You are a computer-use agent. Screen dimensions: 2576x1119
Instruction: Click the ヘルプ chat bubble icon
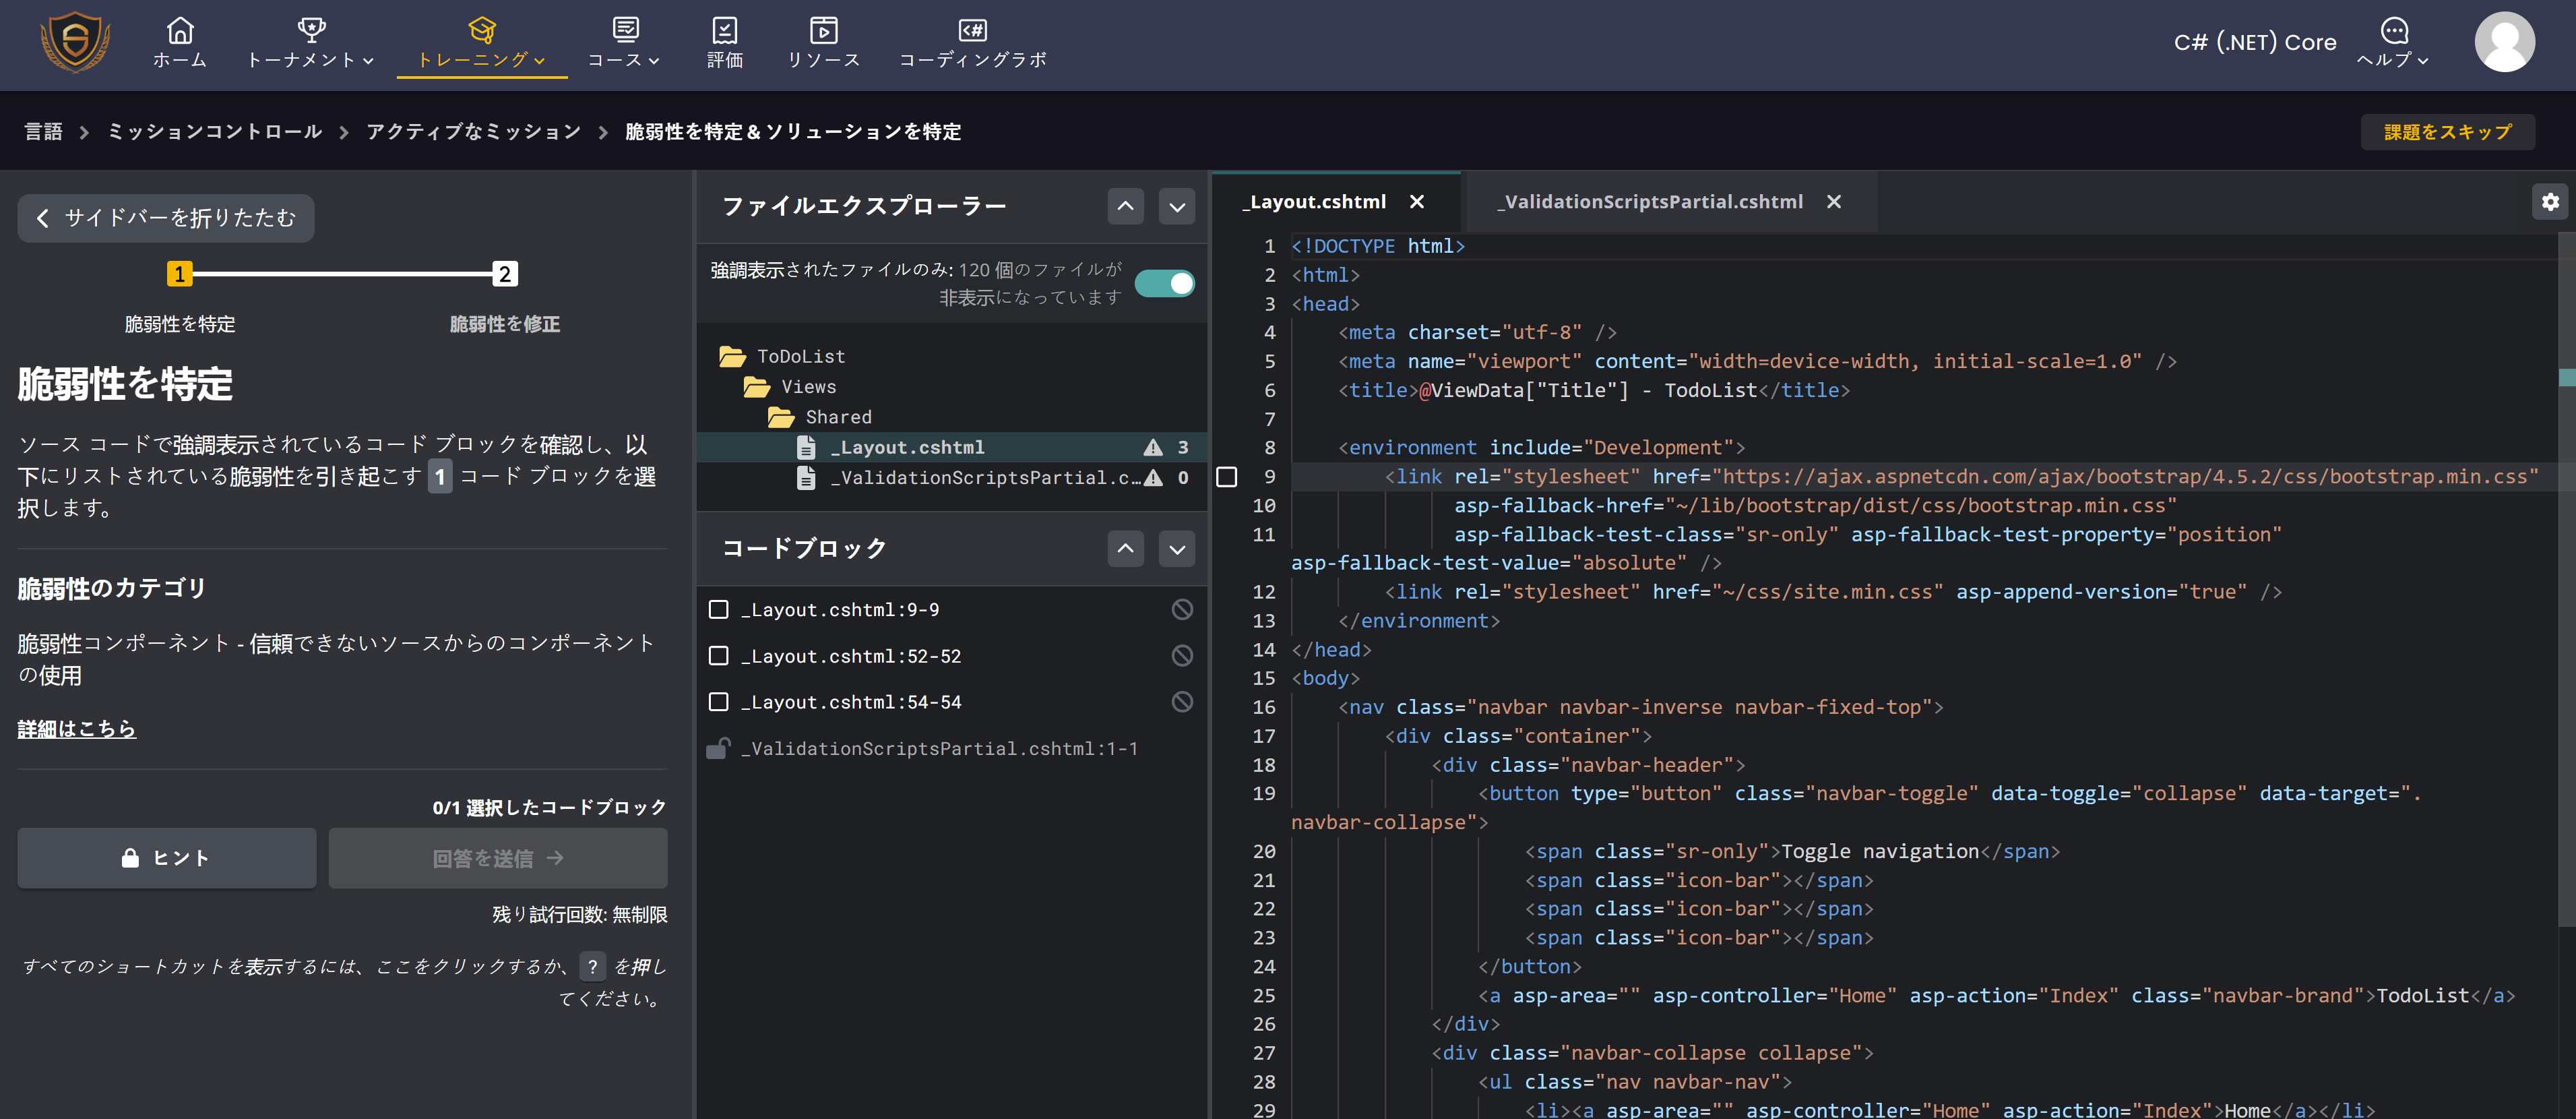pyautogui.click(x=2394, y=30)
